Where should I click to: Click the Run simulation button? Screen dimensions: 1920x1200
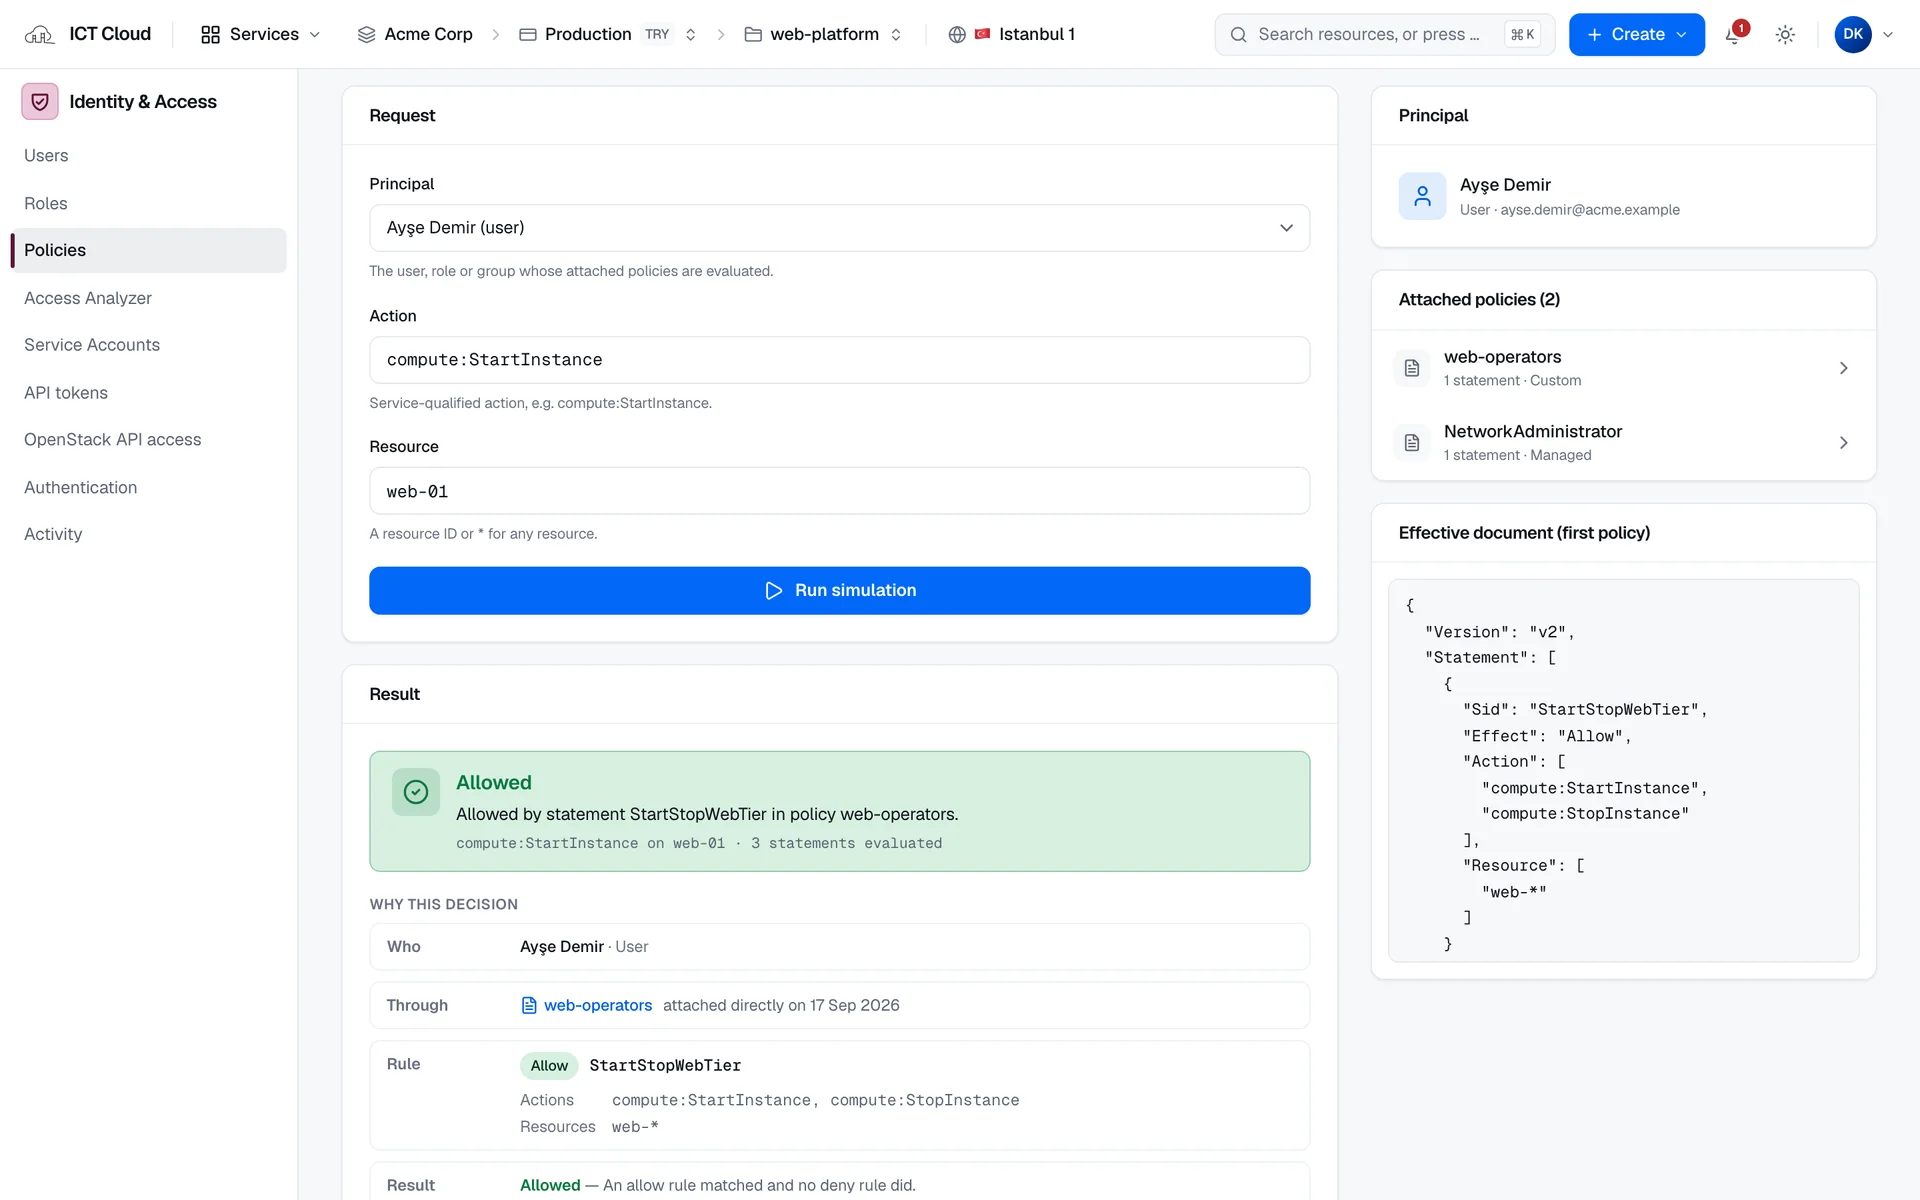(x=840, y=591)
